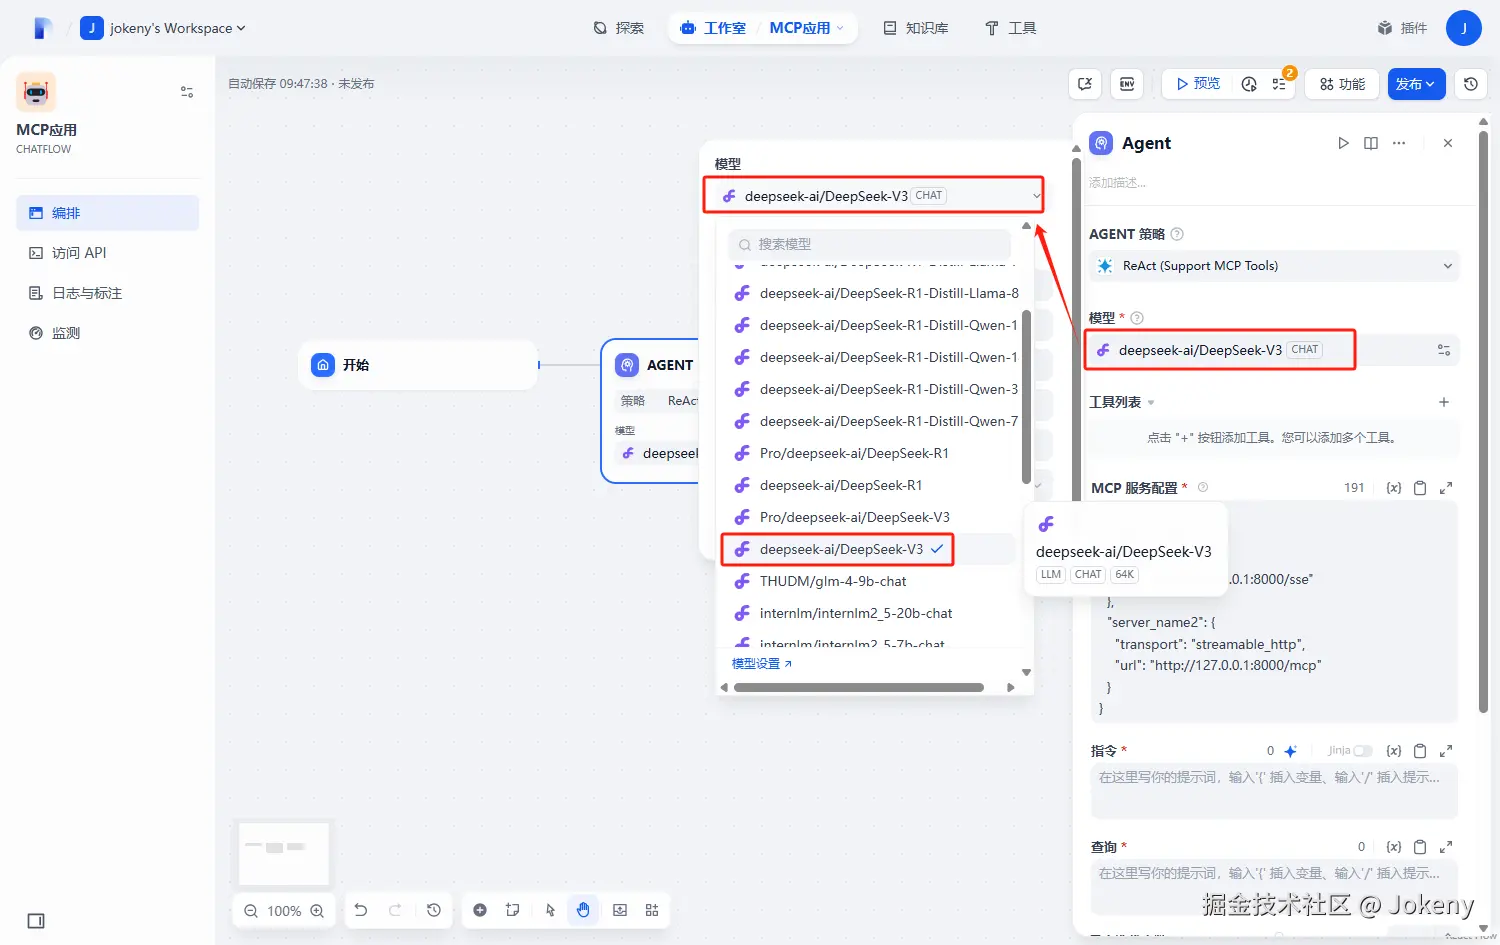Screen dimensions: 1500x945
Task: Toggle the sidebar collapse icon at bottom left
Action: pyautogui.click(x=36, y=921)
